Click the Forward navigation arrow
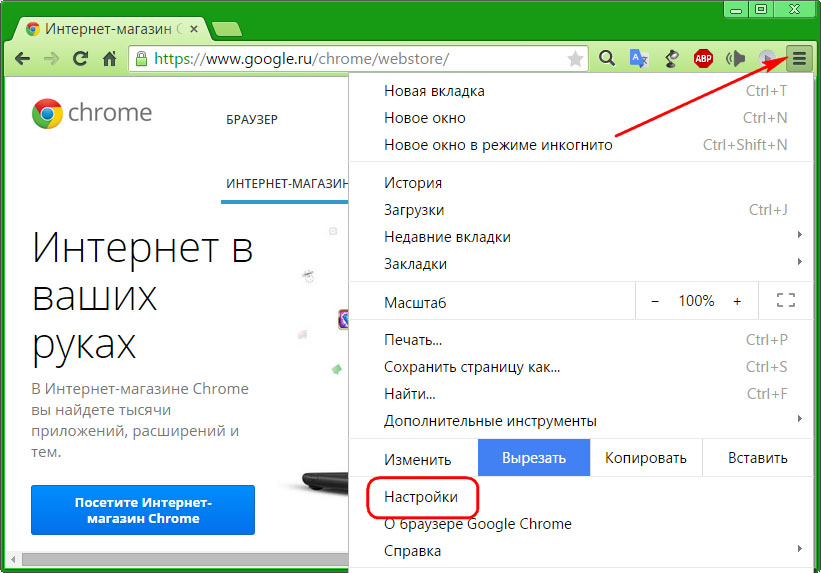The height and width of the screenshot is (573, 821). click(x=51, y=59)
